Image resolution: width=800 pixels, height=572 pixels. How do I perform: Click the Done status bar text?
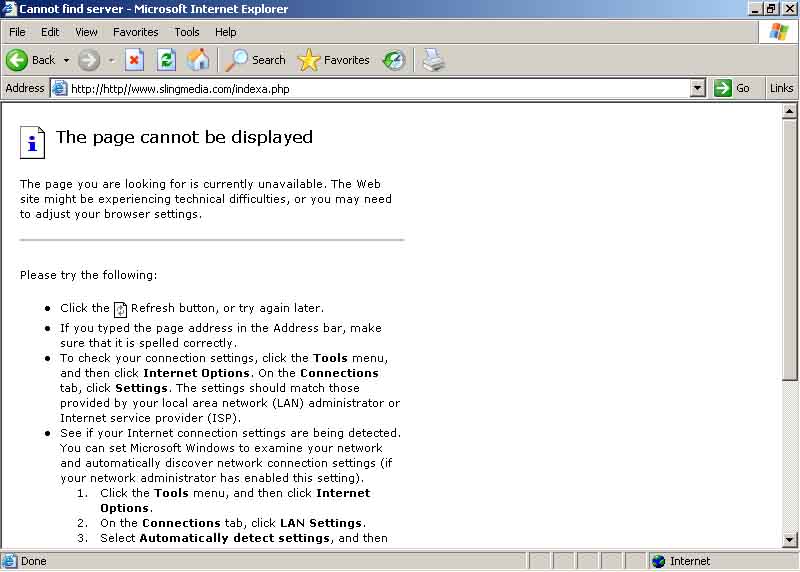34,561
